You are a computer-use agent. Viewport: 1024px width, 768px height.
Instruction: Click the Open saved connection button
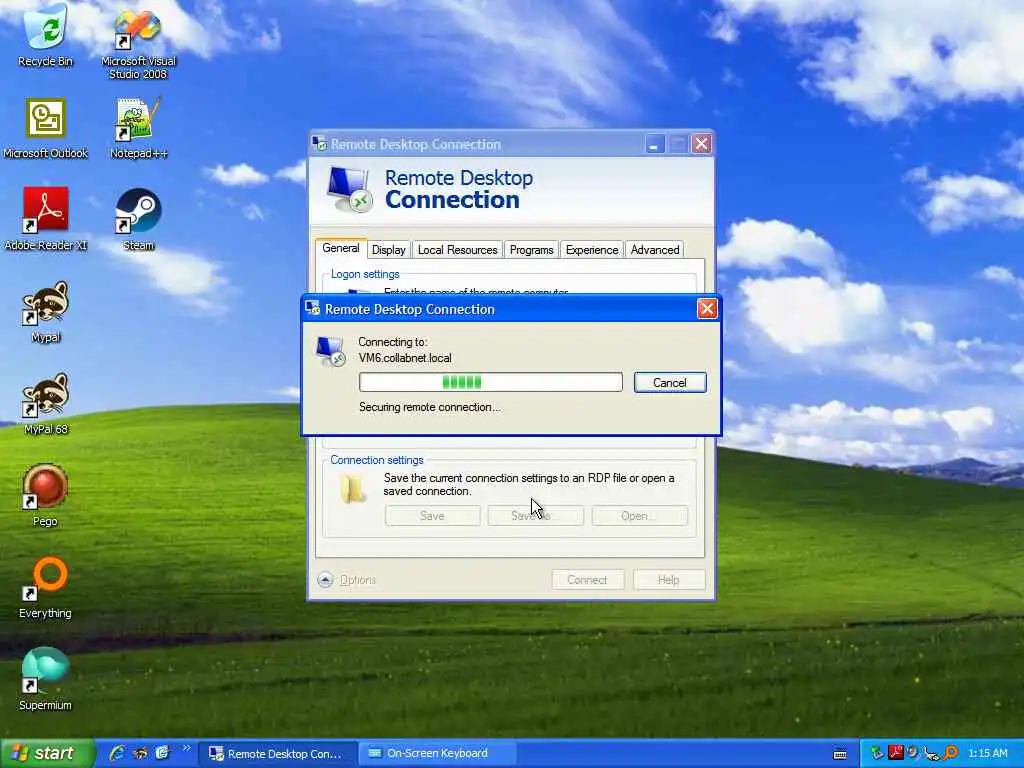coord(639,516)
